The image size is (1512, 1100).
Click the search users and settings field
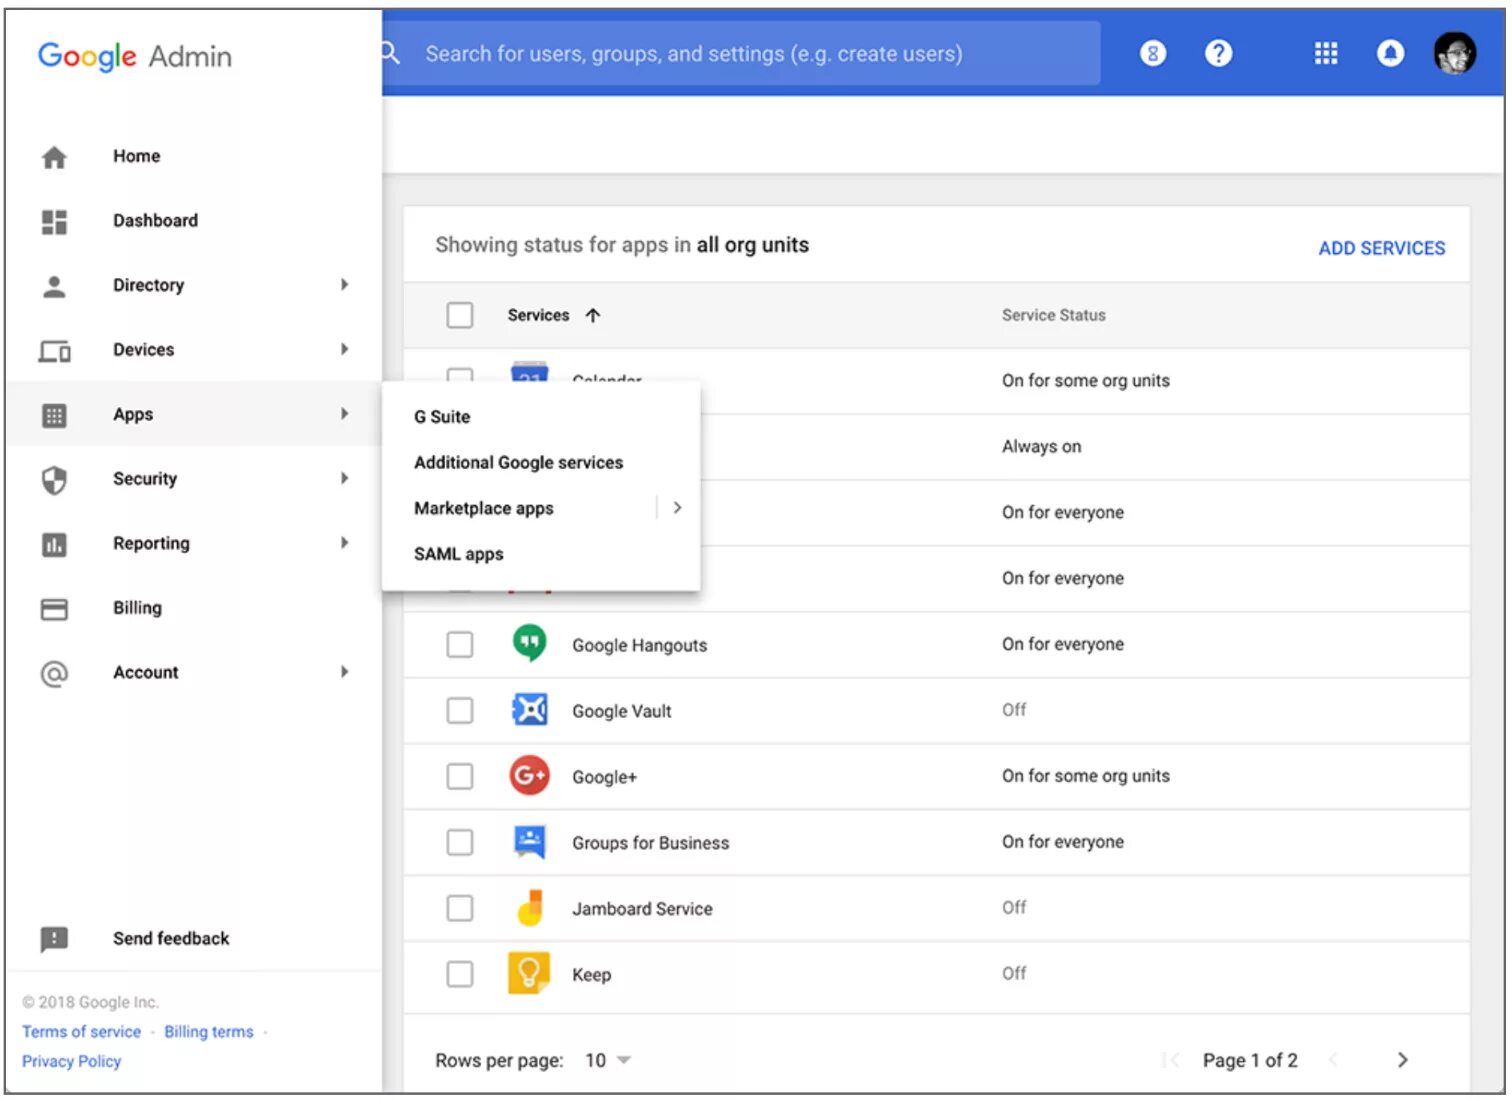740,54
